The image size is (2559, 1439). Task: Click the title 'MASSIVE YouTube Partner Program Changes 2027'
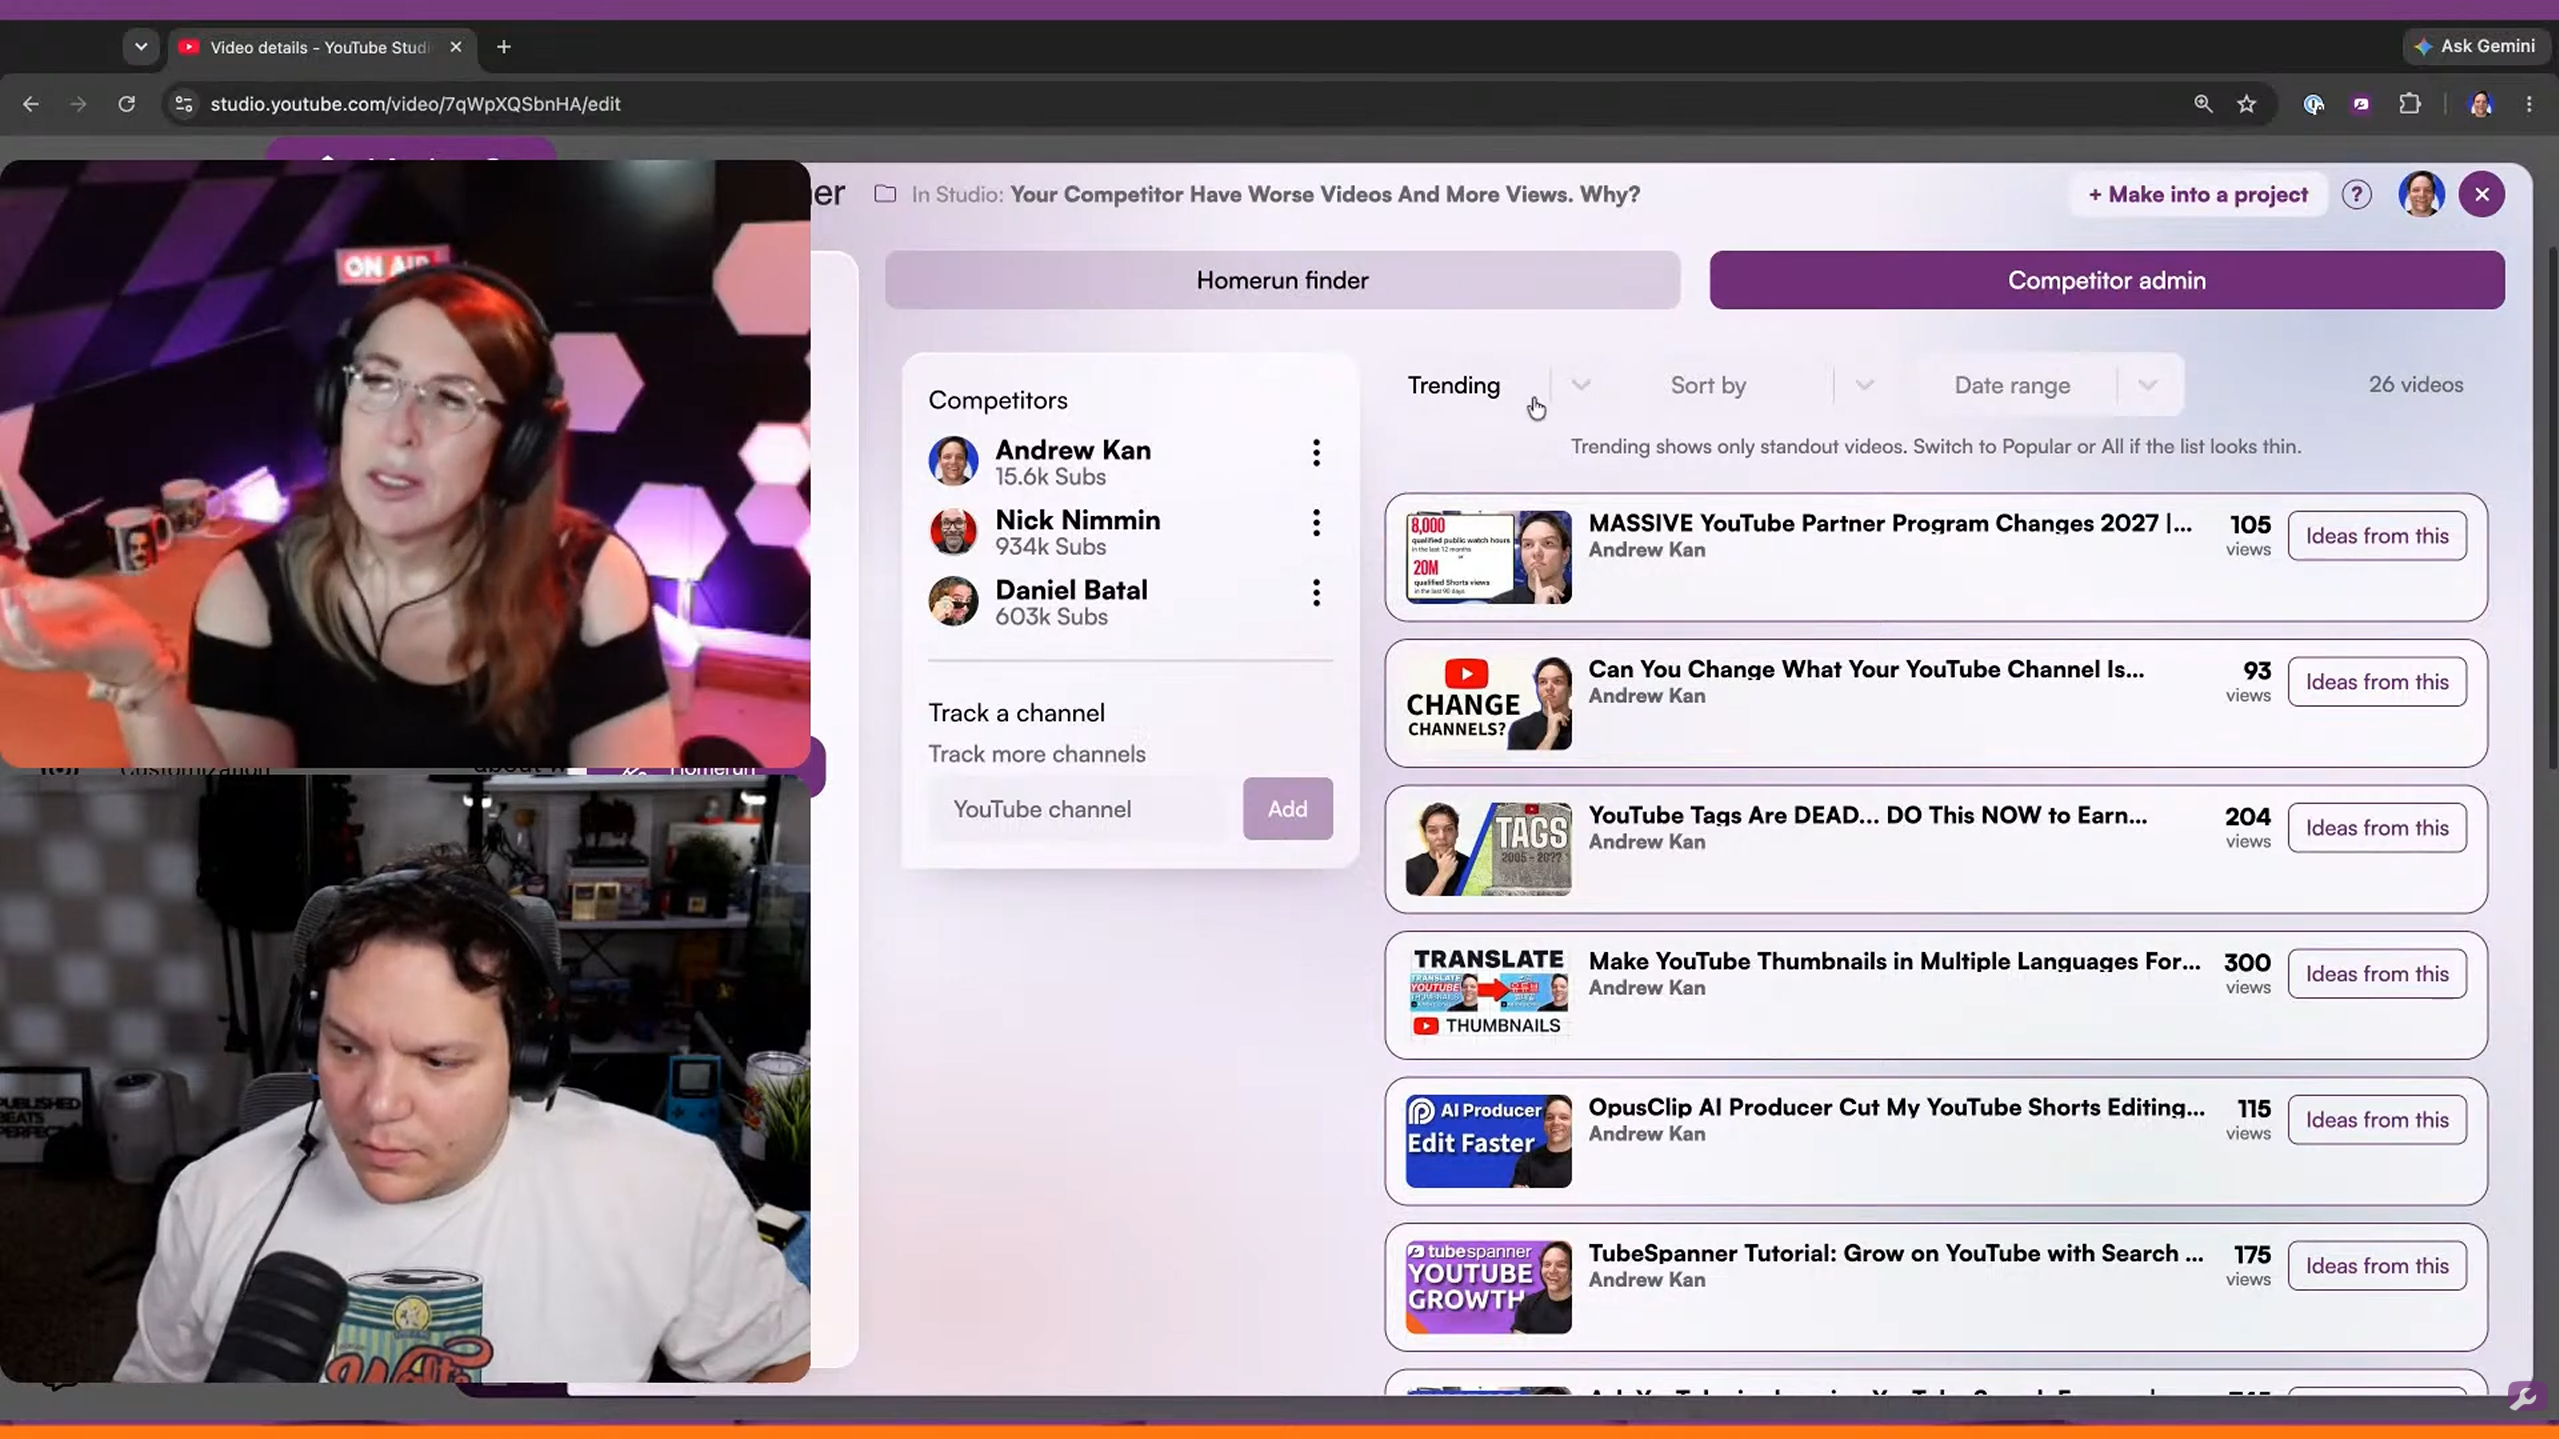click(x=1890, y=523)
